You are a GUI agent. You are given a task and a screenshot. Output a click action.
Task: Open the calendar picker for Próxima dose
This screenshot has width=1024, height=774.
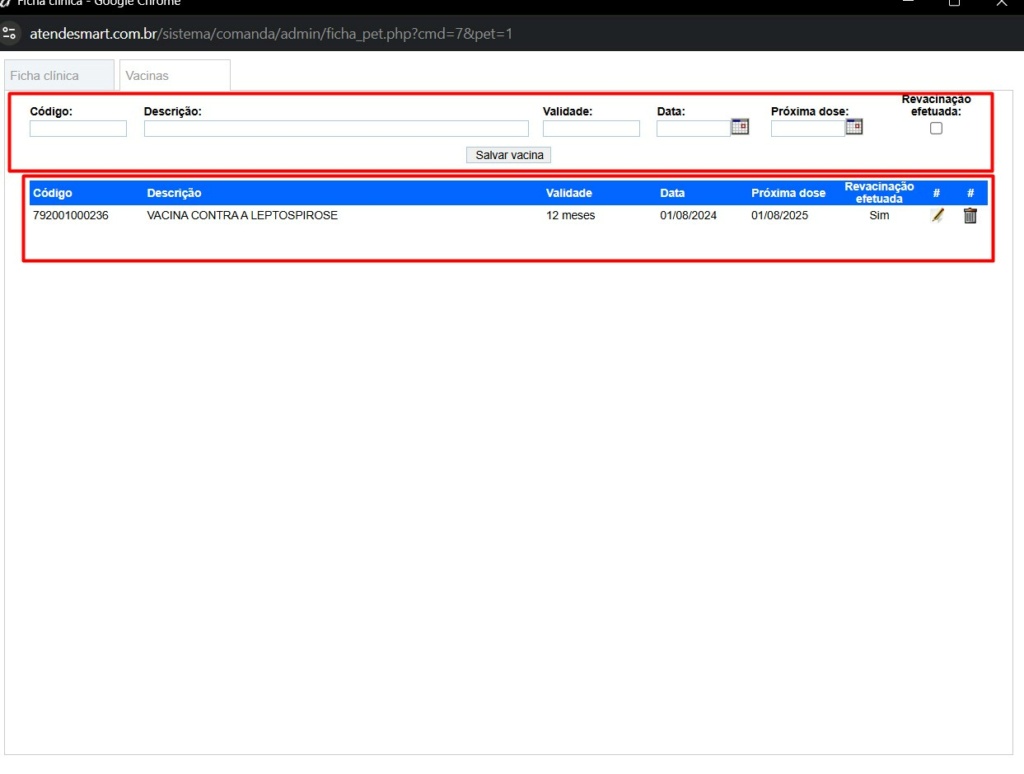(x=854, y=127)
